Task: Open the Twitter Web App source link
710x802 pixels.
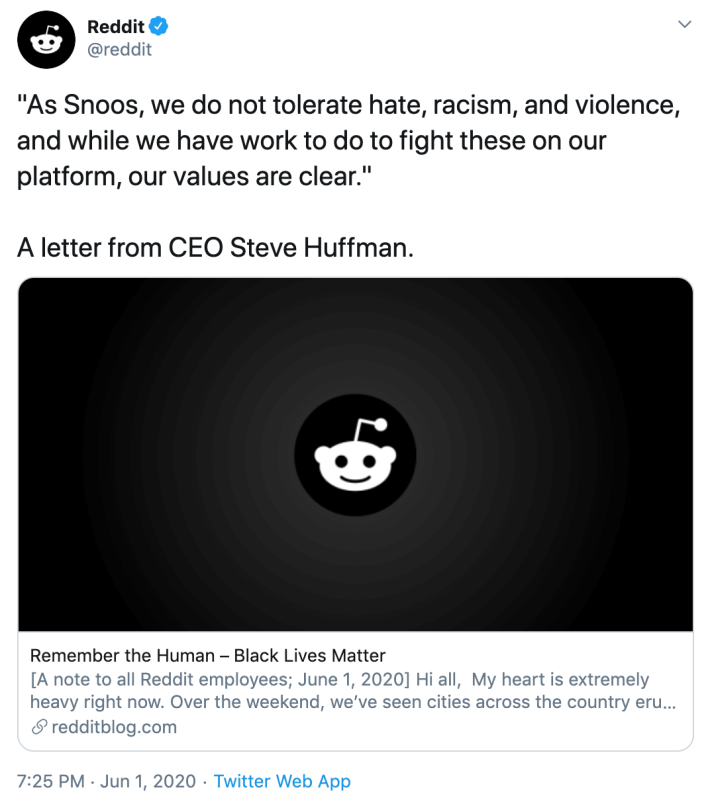Action: point(282,781)
